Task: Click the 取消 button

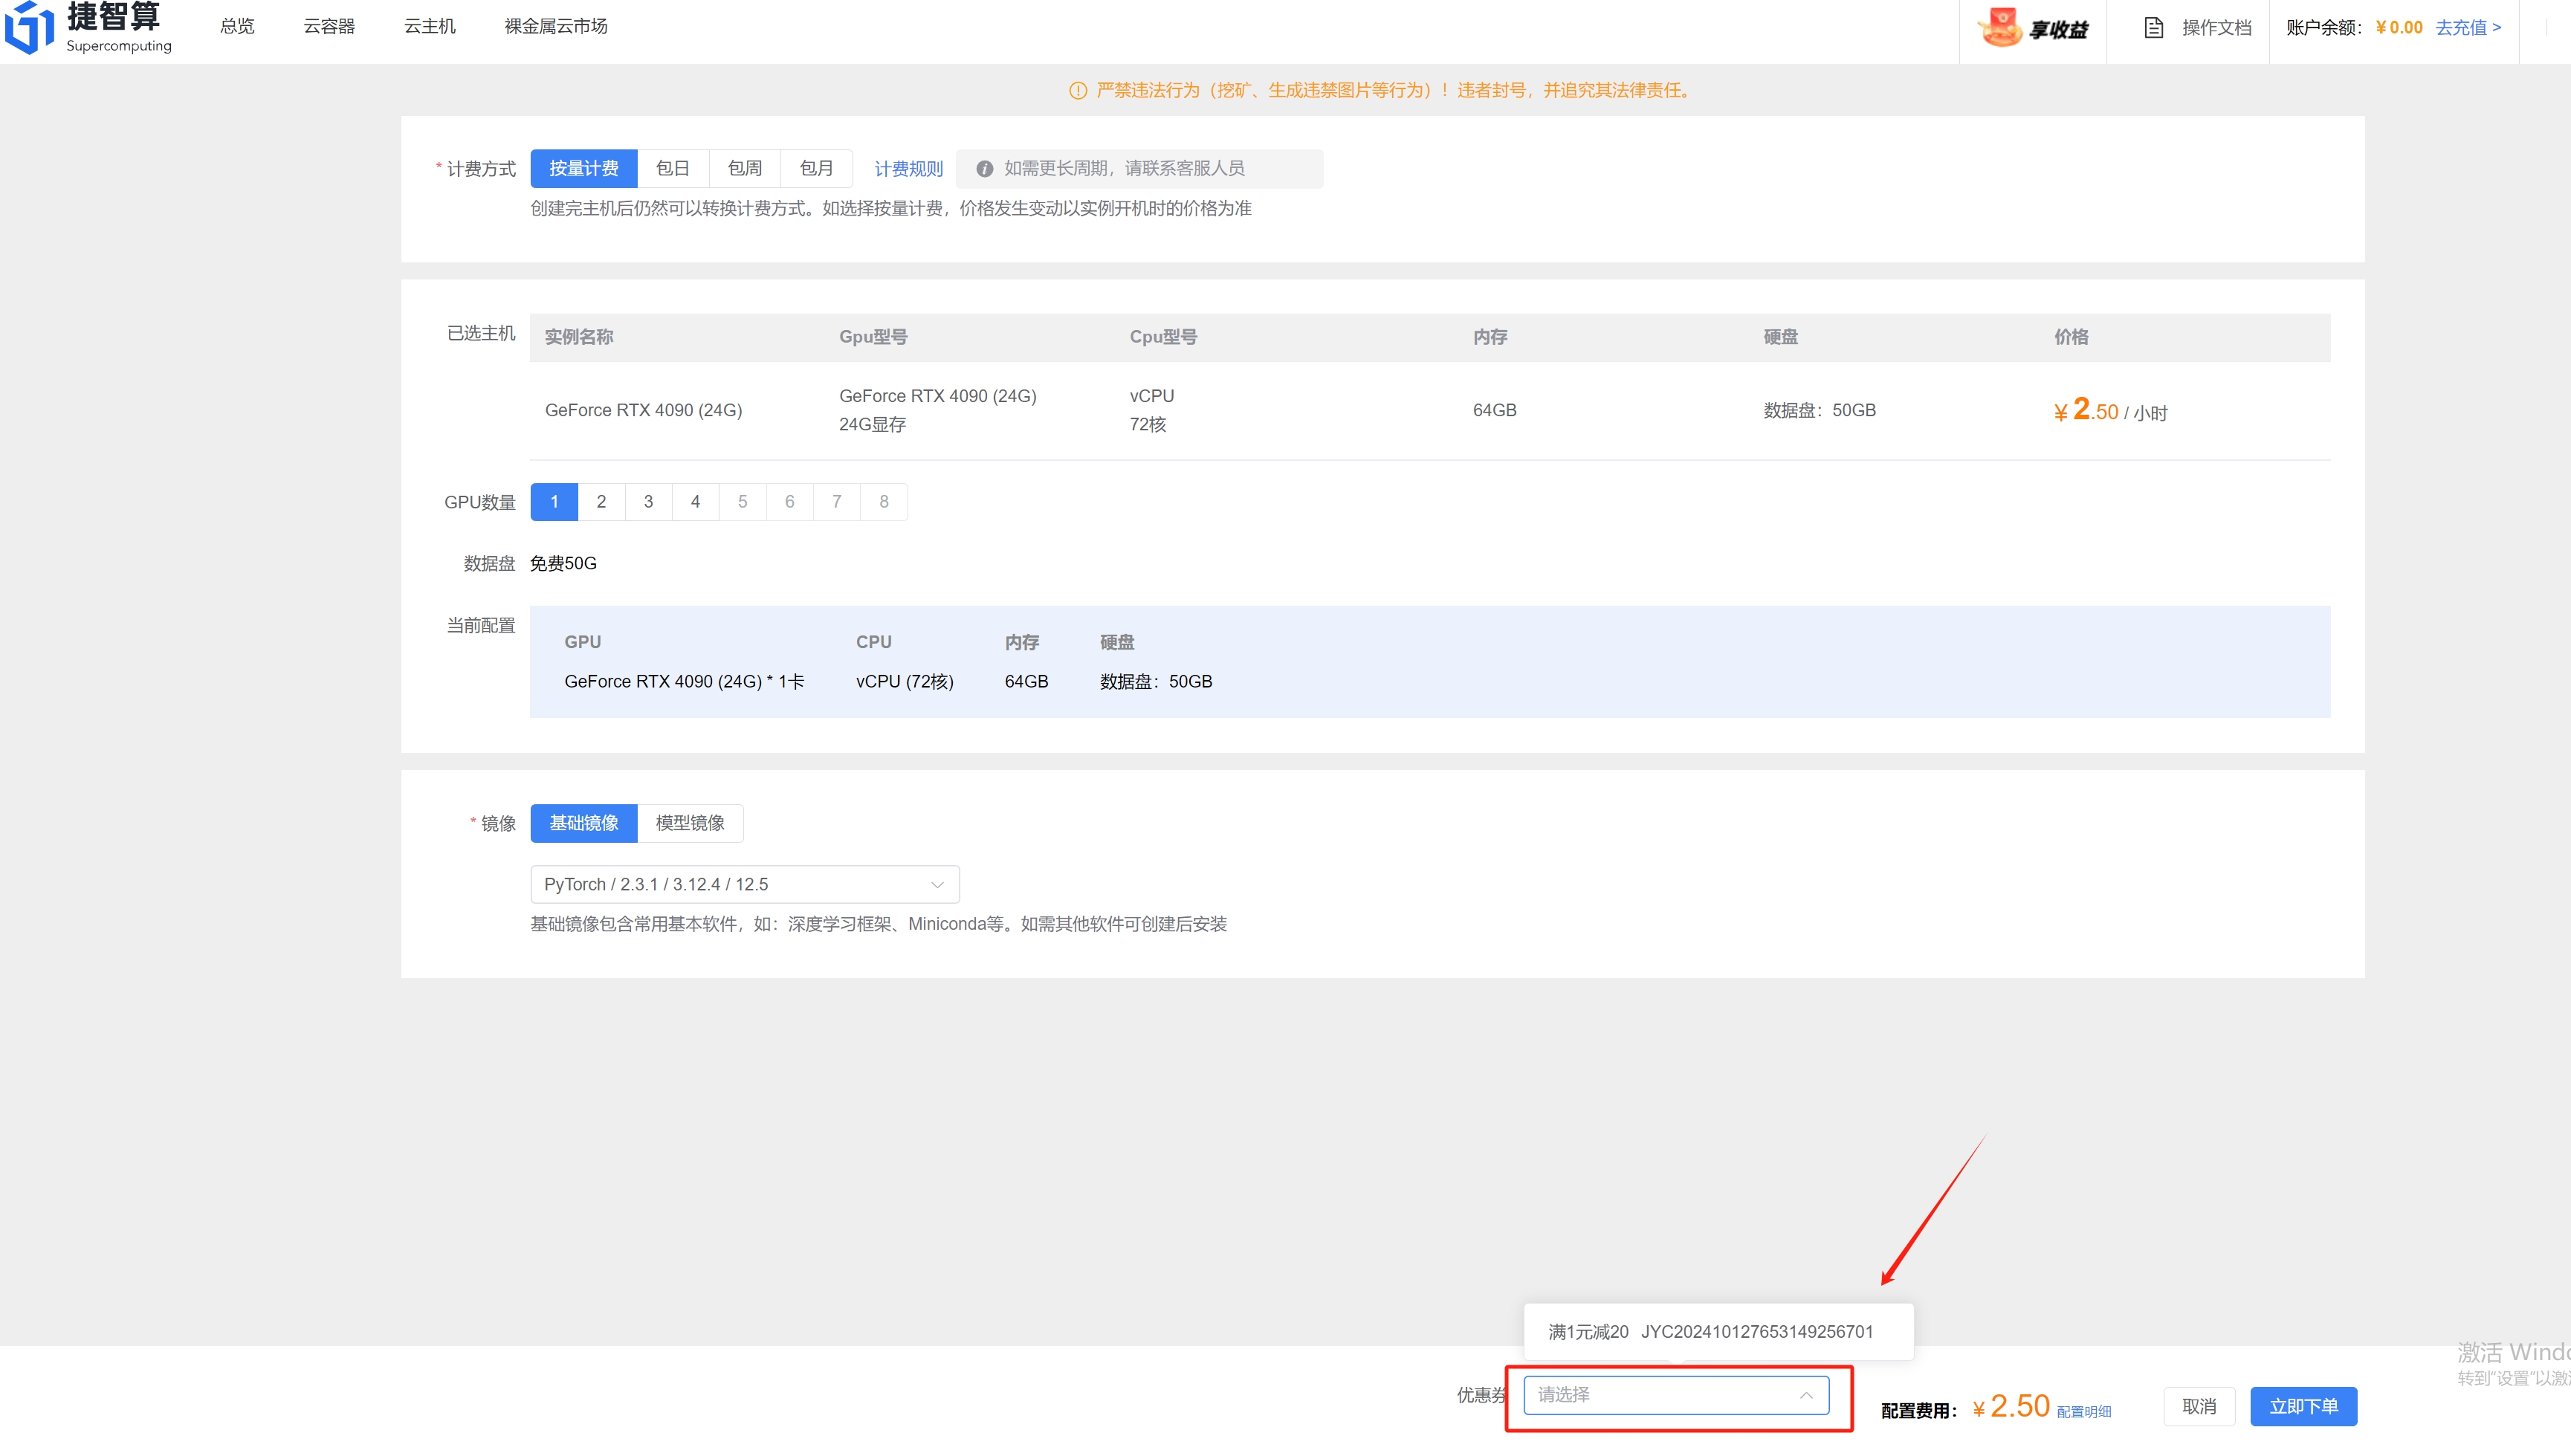Action: point(2198,1406)
